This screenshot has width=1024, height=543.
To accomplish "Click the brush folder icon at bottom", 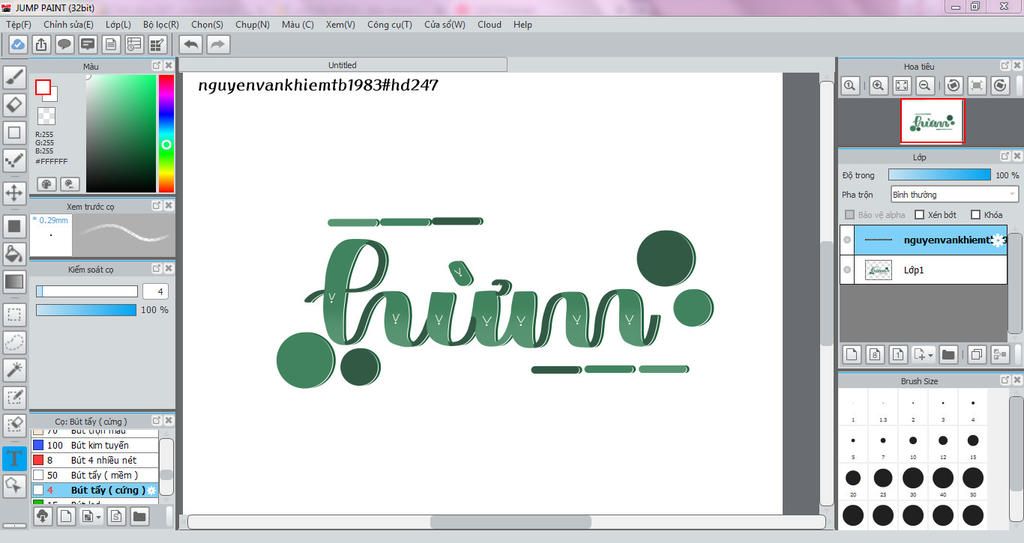I will [x=139, y=516].
